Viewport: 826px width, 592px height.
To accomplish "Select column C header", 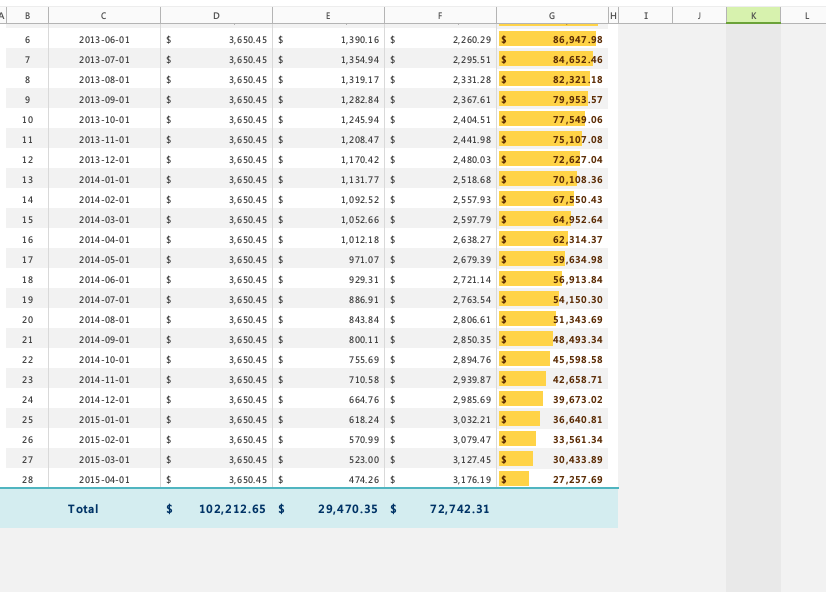I will (x=104, y=15).
